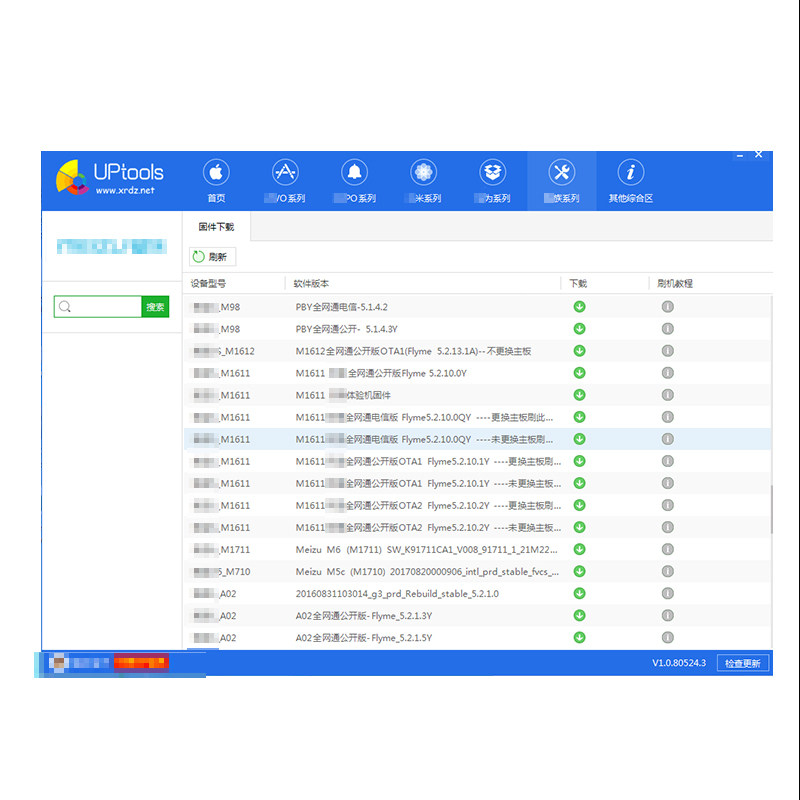Click the UPtools logo
Screen dimensions: 800x800
point(109,177)
